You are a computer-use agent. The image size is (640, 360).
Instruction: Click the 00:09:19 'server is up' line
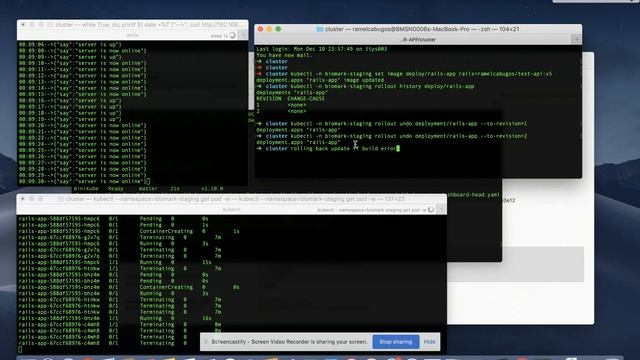70,119
